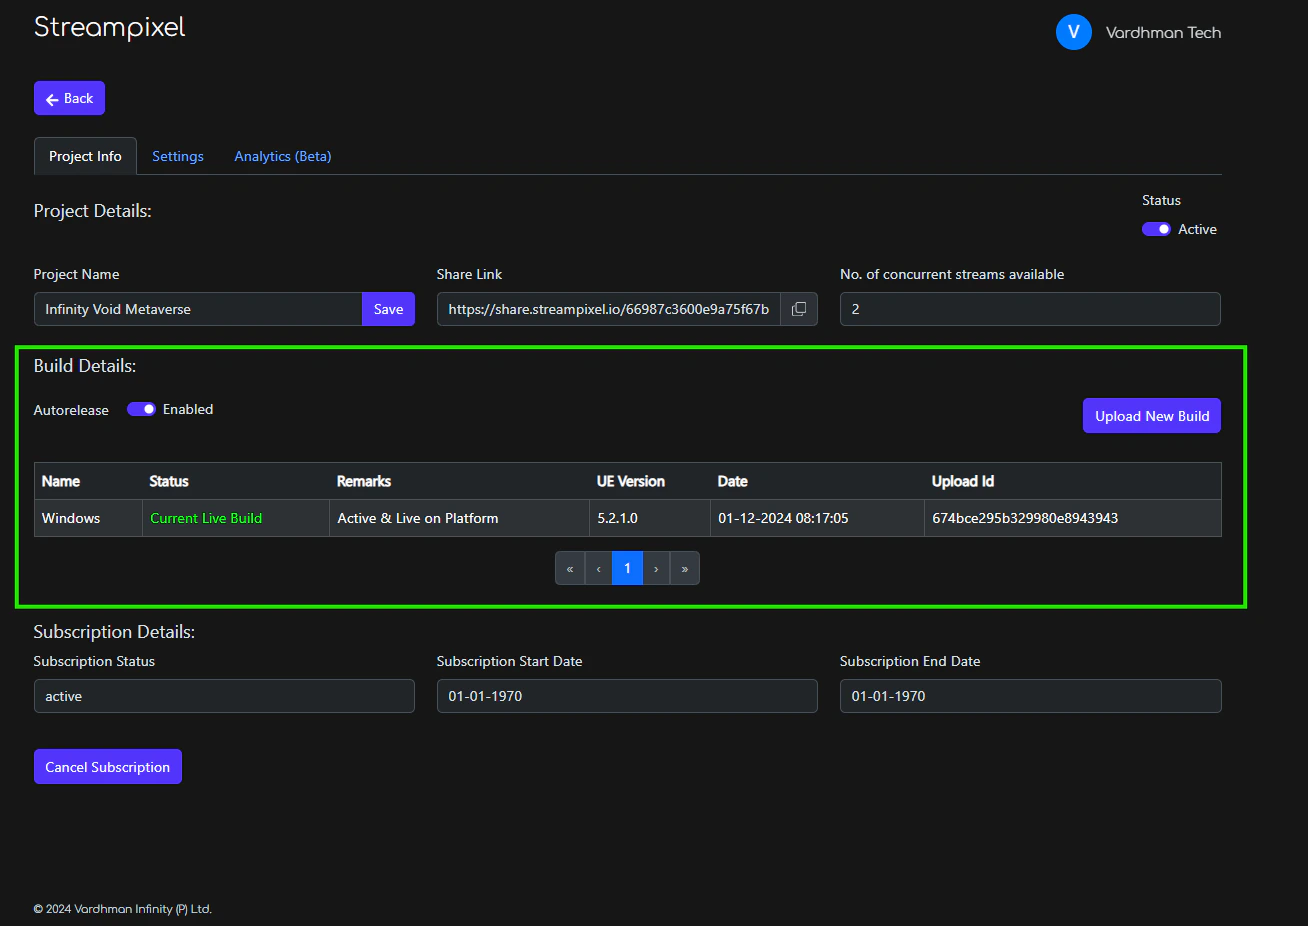Click the Subscription Status field
This screenshot has height=926, width=1308.
pos(224,696)
